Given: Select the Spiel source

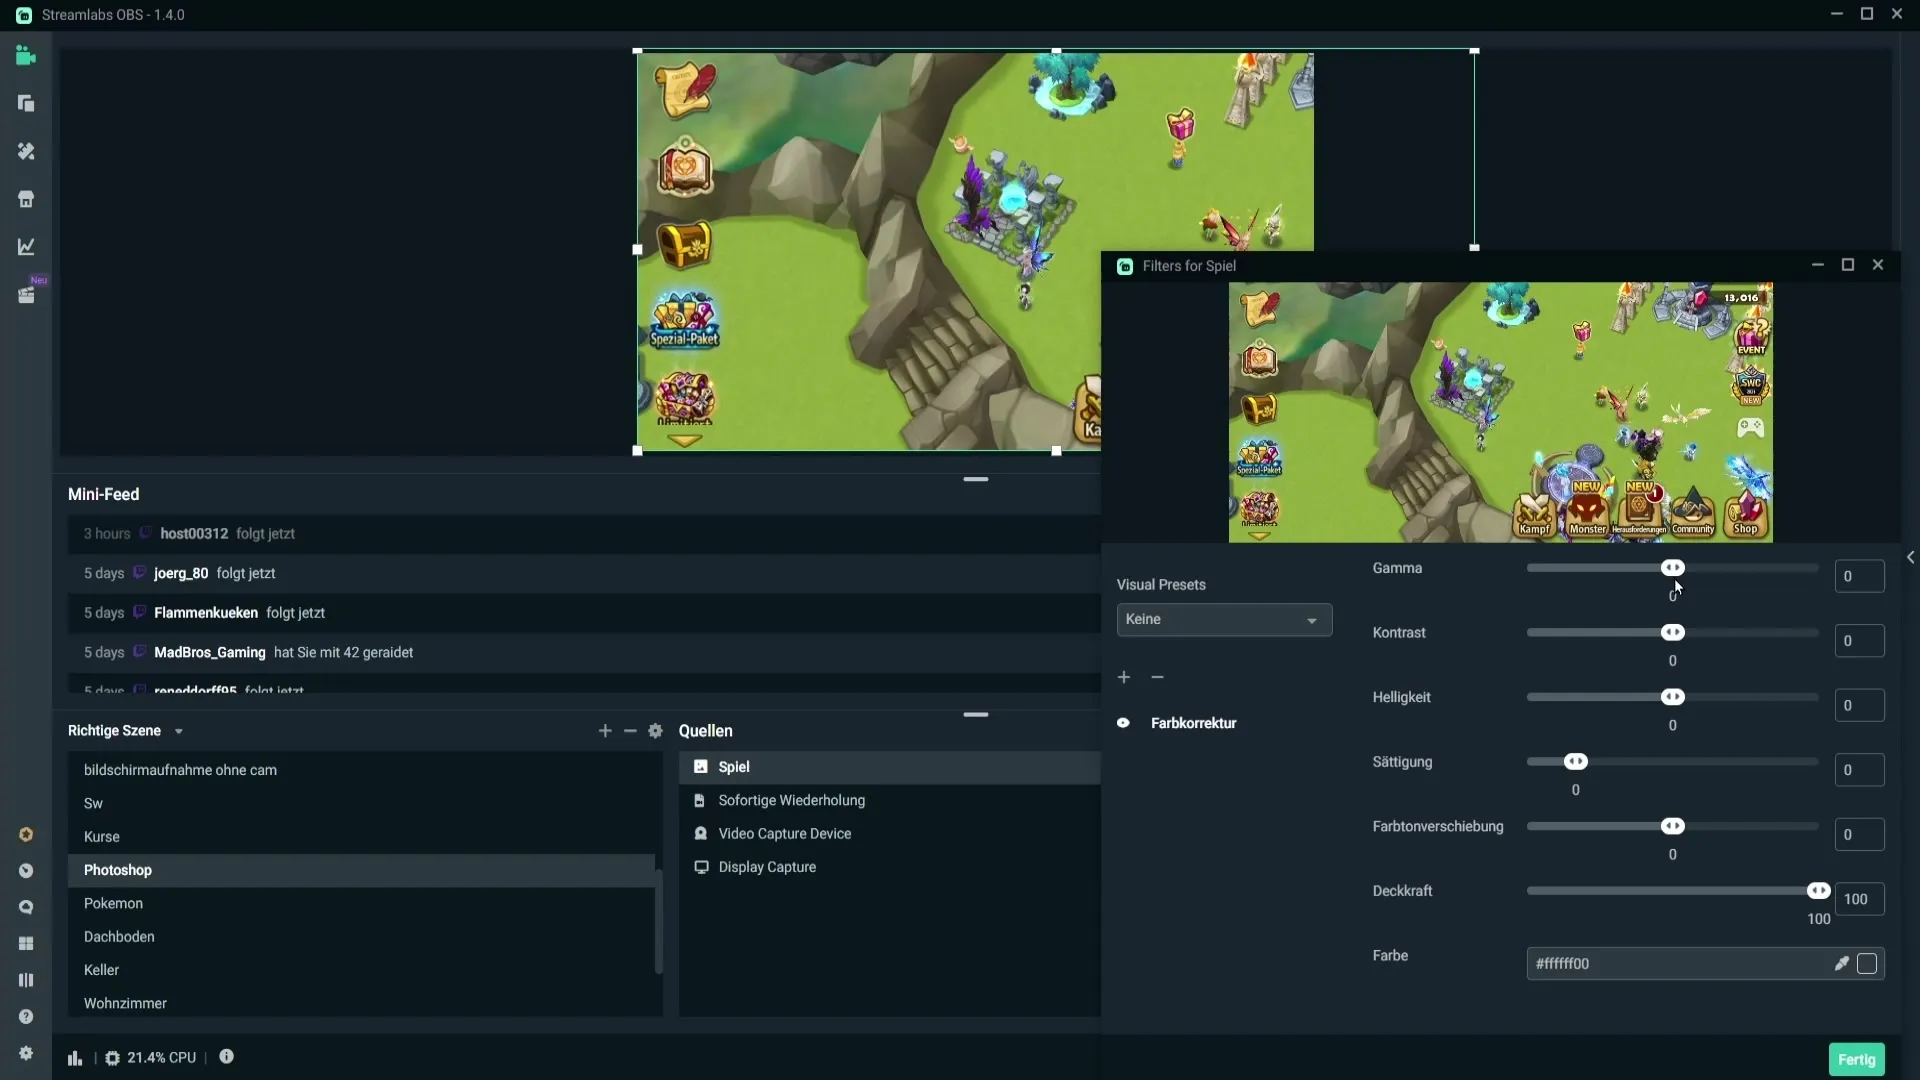Looking at the screenshot, I should pos(890,767).
